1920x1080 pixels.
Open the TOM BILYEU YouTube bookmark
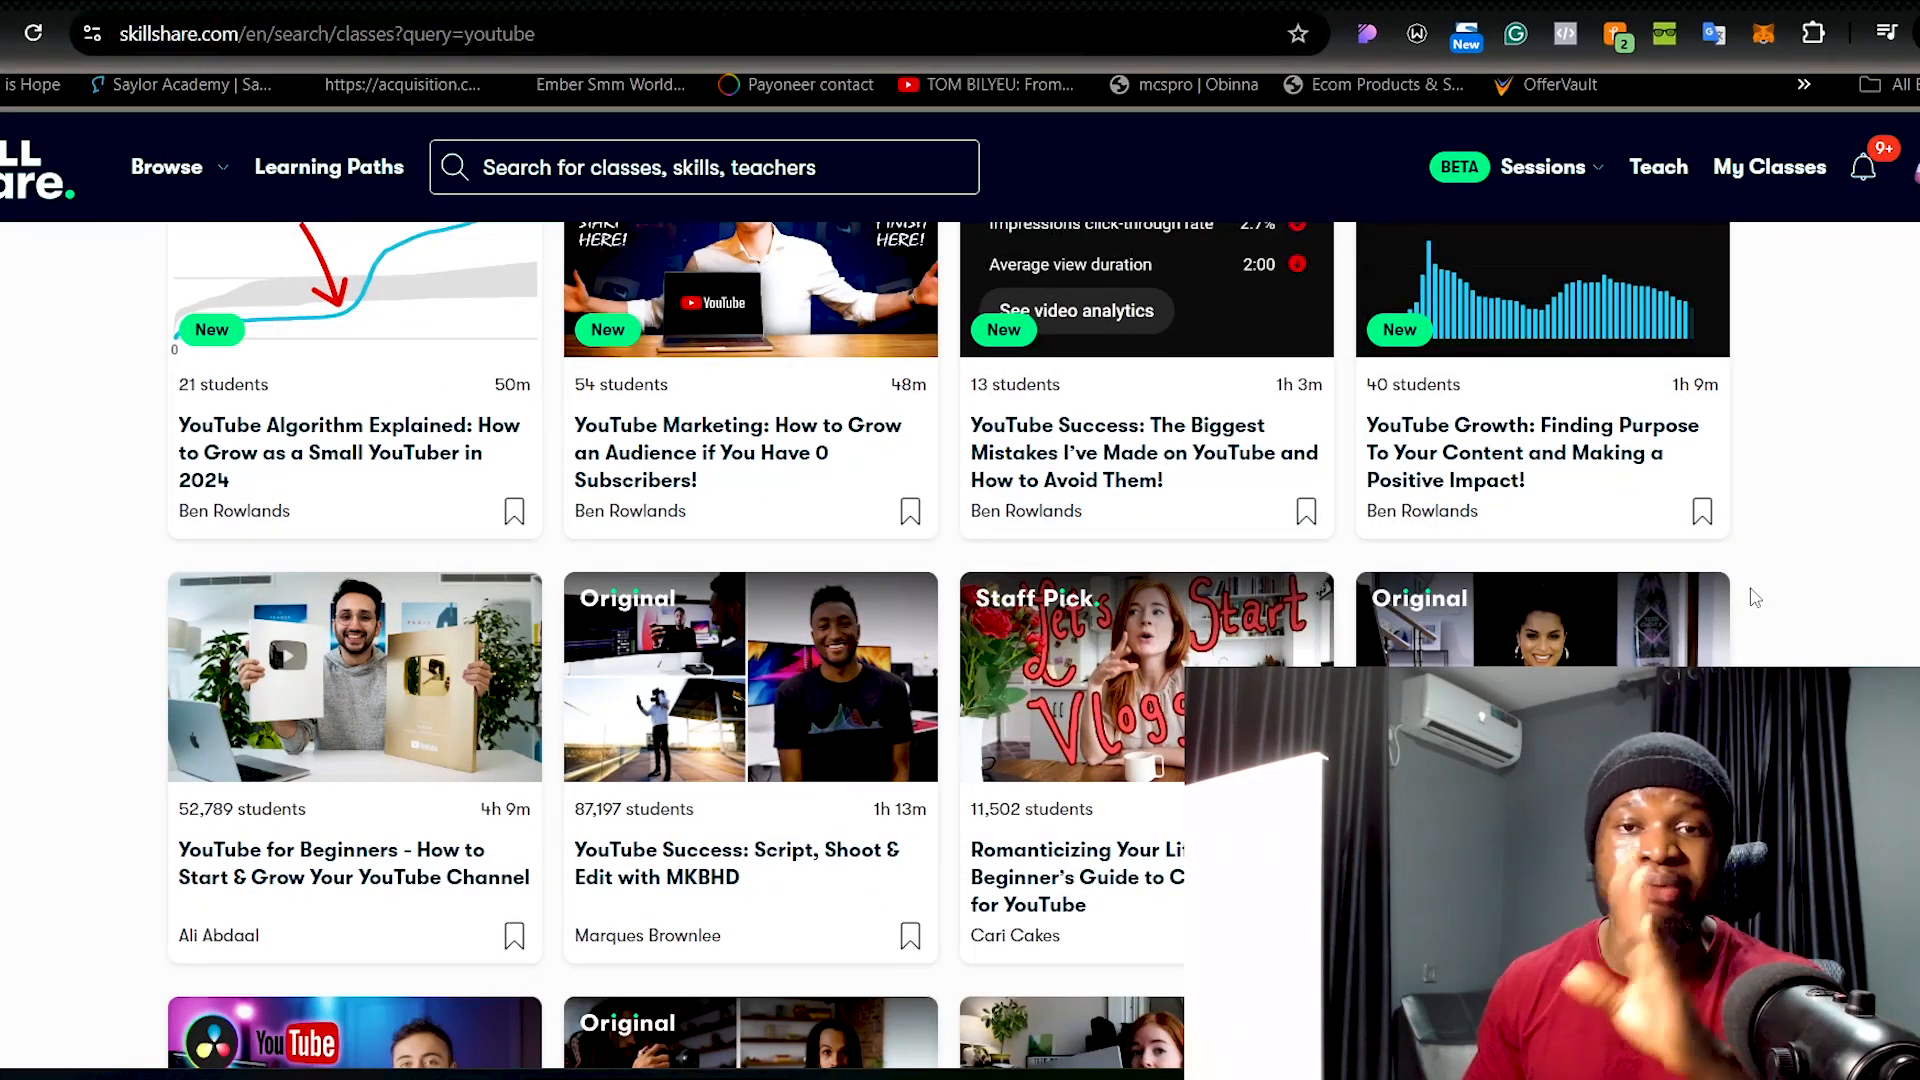(x=986, y=85)
